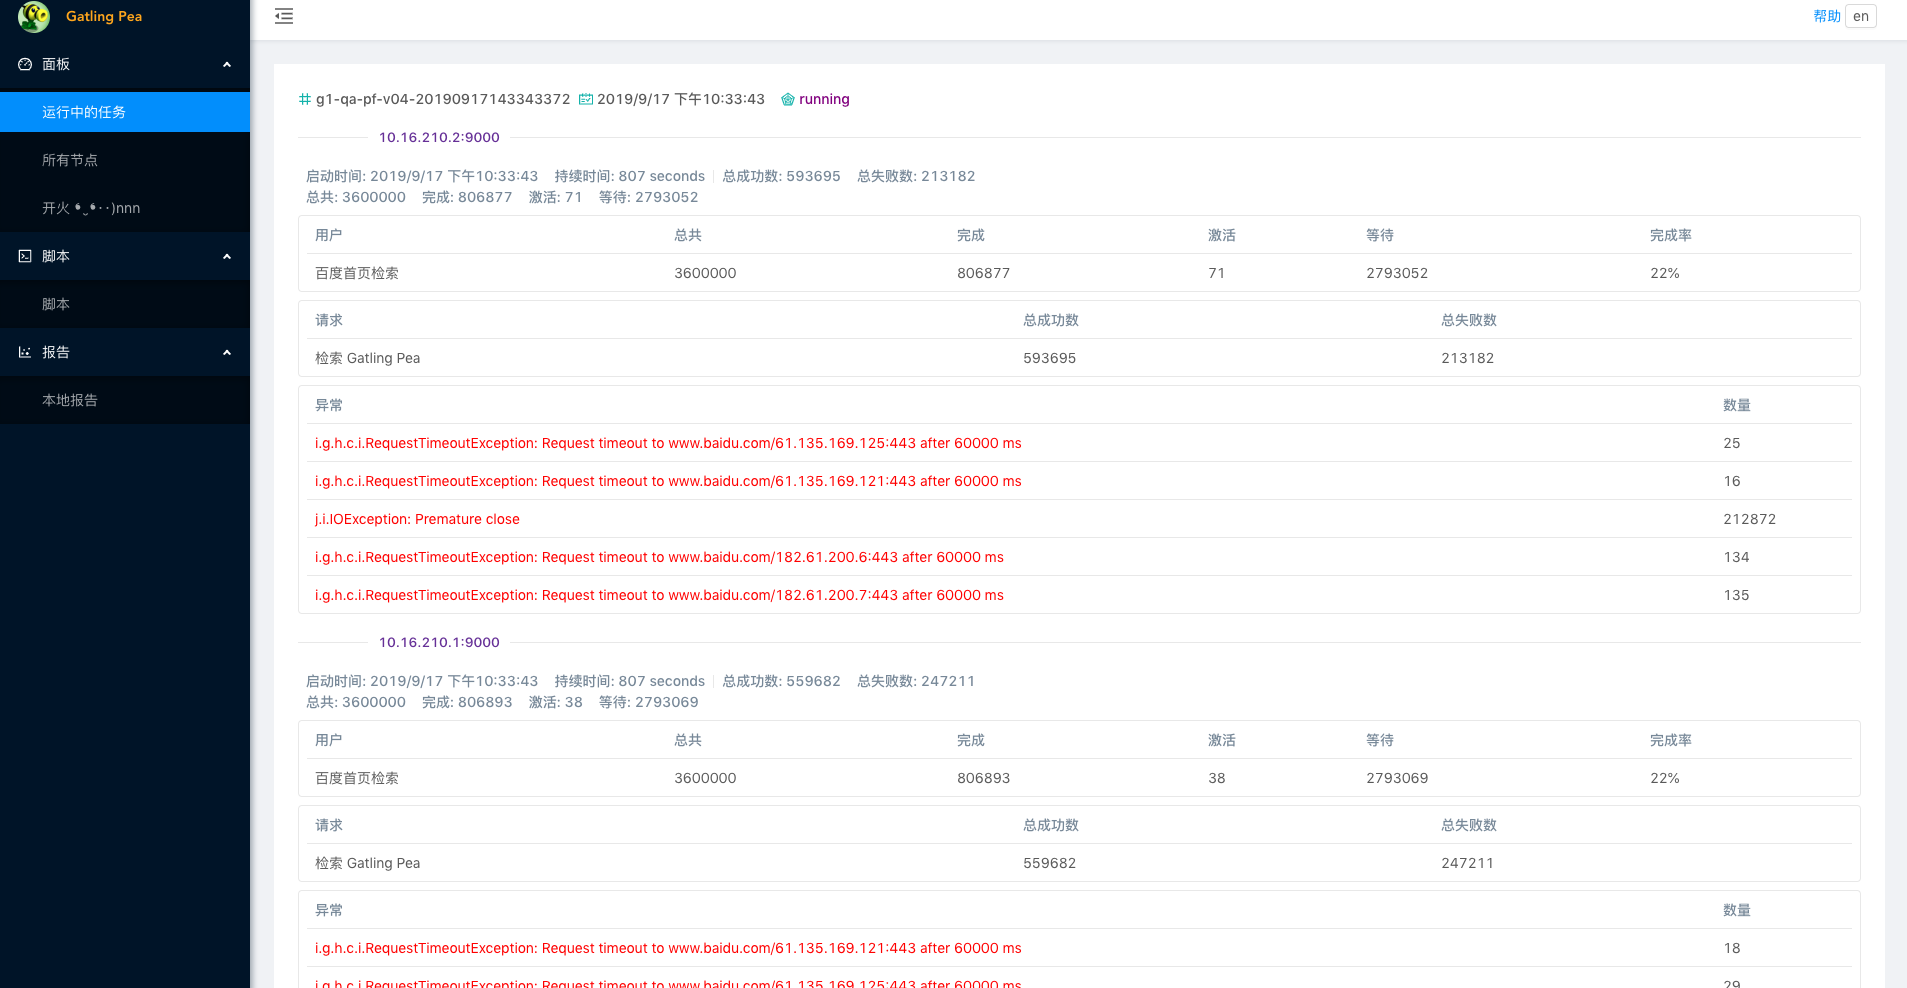Switch language with the en button

coord(1861,16)
